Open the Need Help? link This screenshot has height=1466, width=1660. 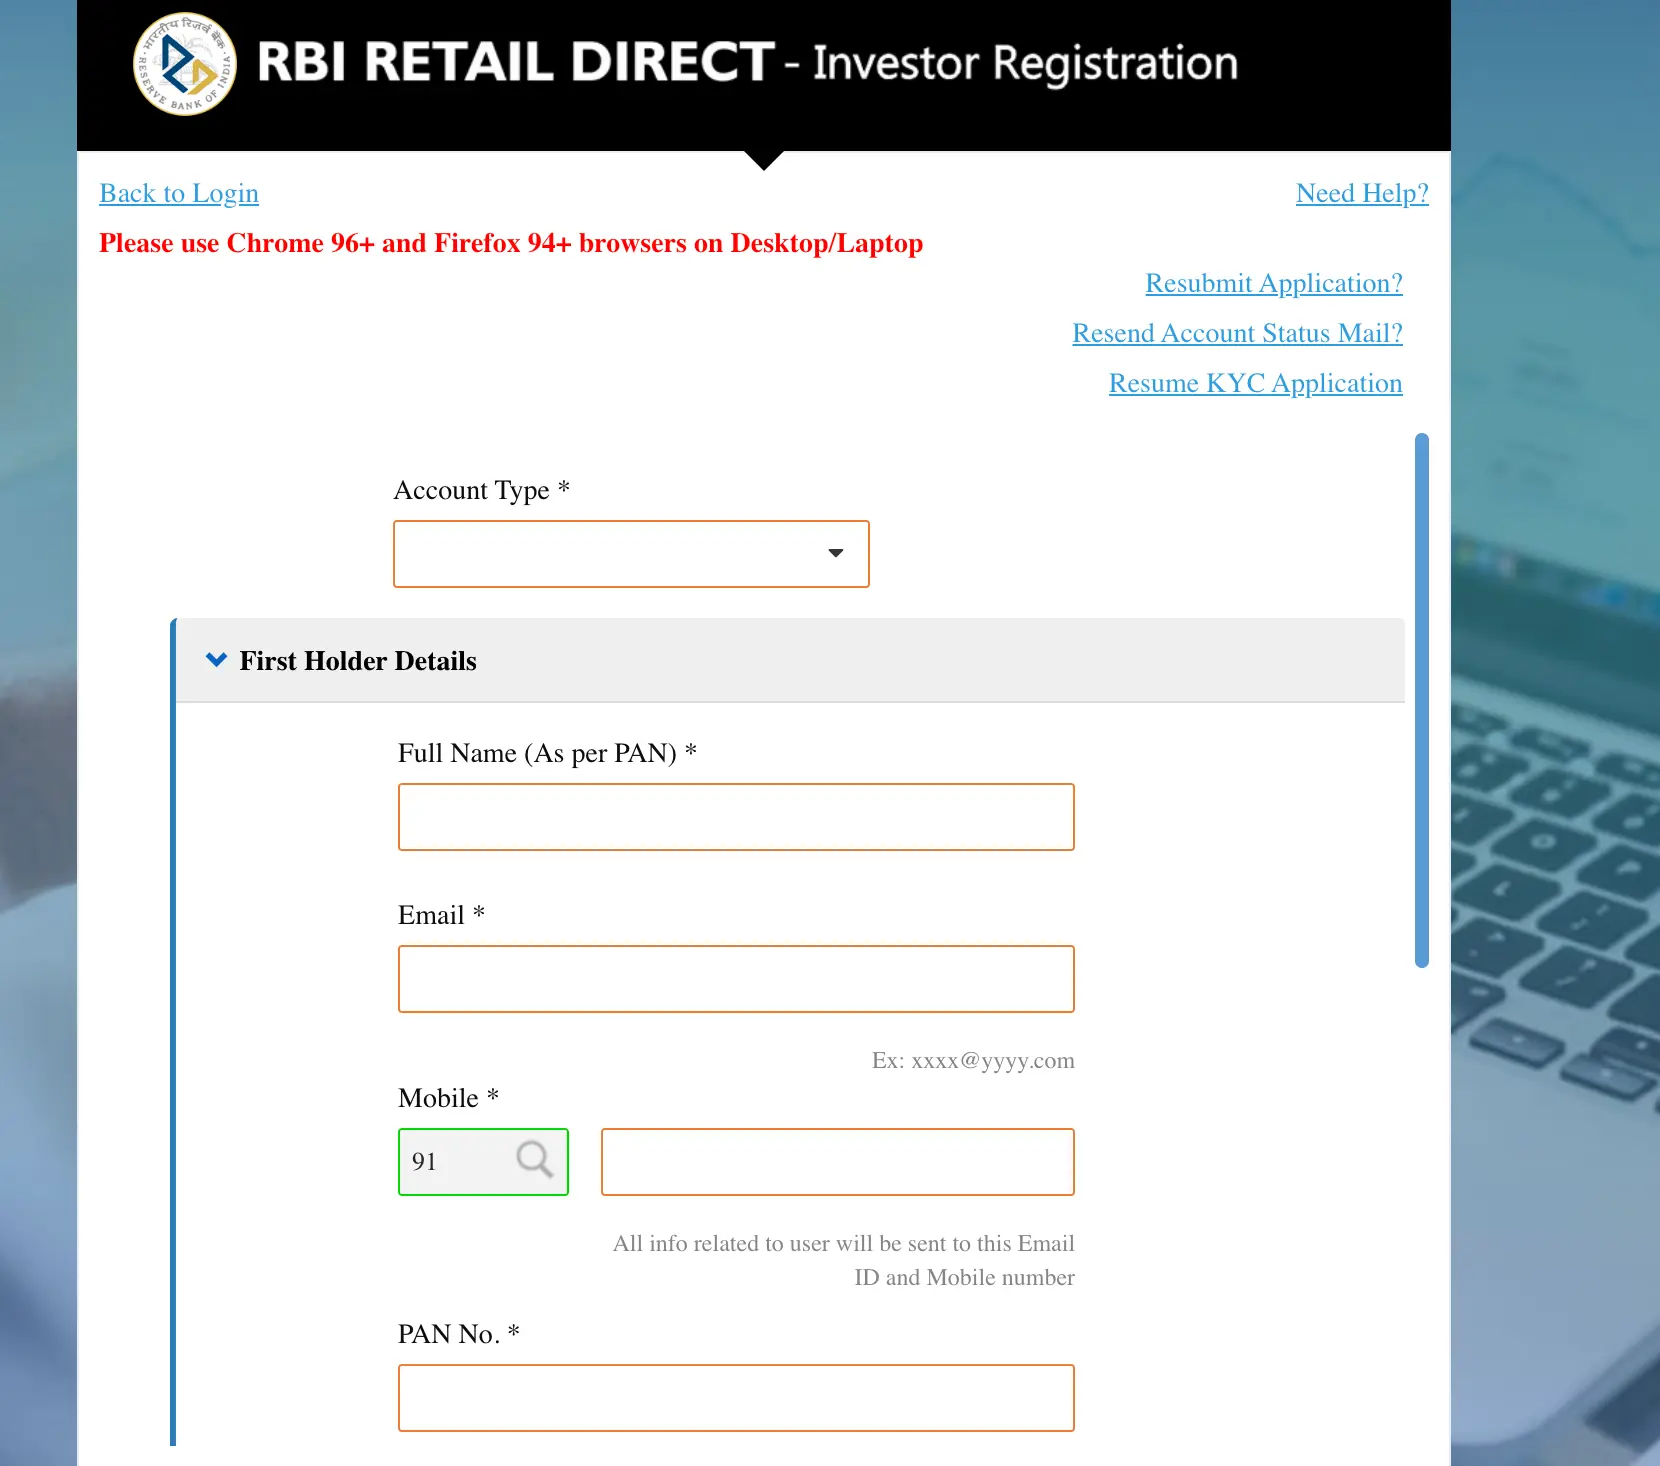coord(1362,193)
